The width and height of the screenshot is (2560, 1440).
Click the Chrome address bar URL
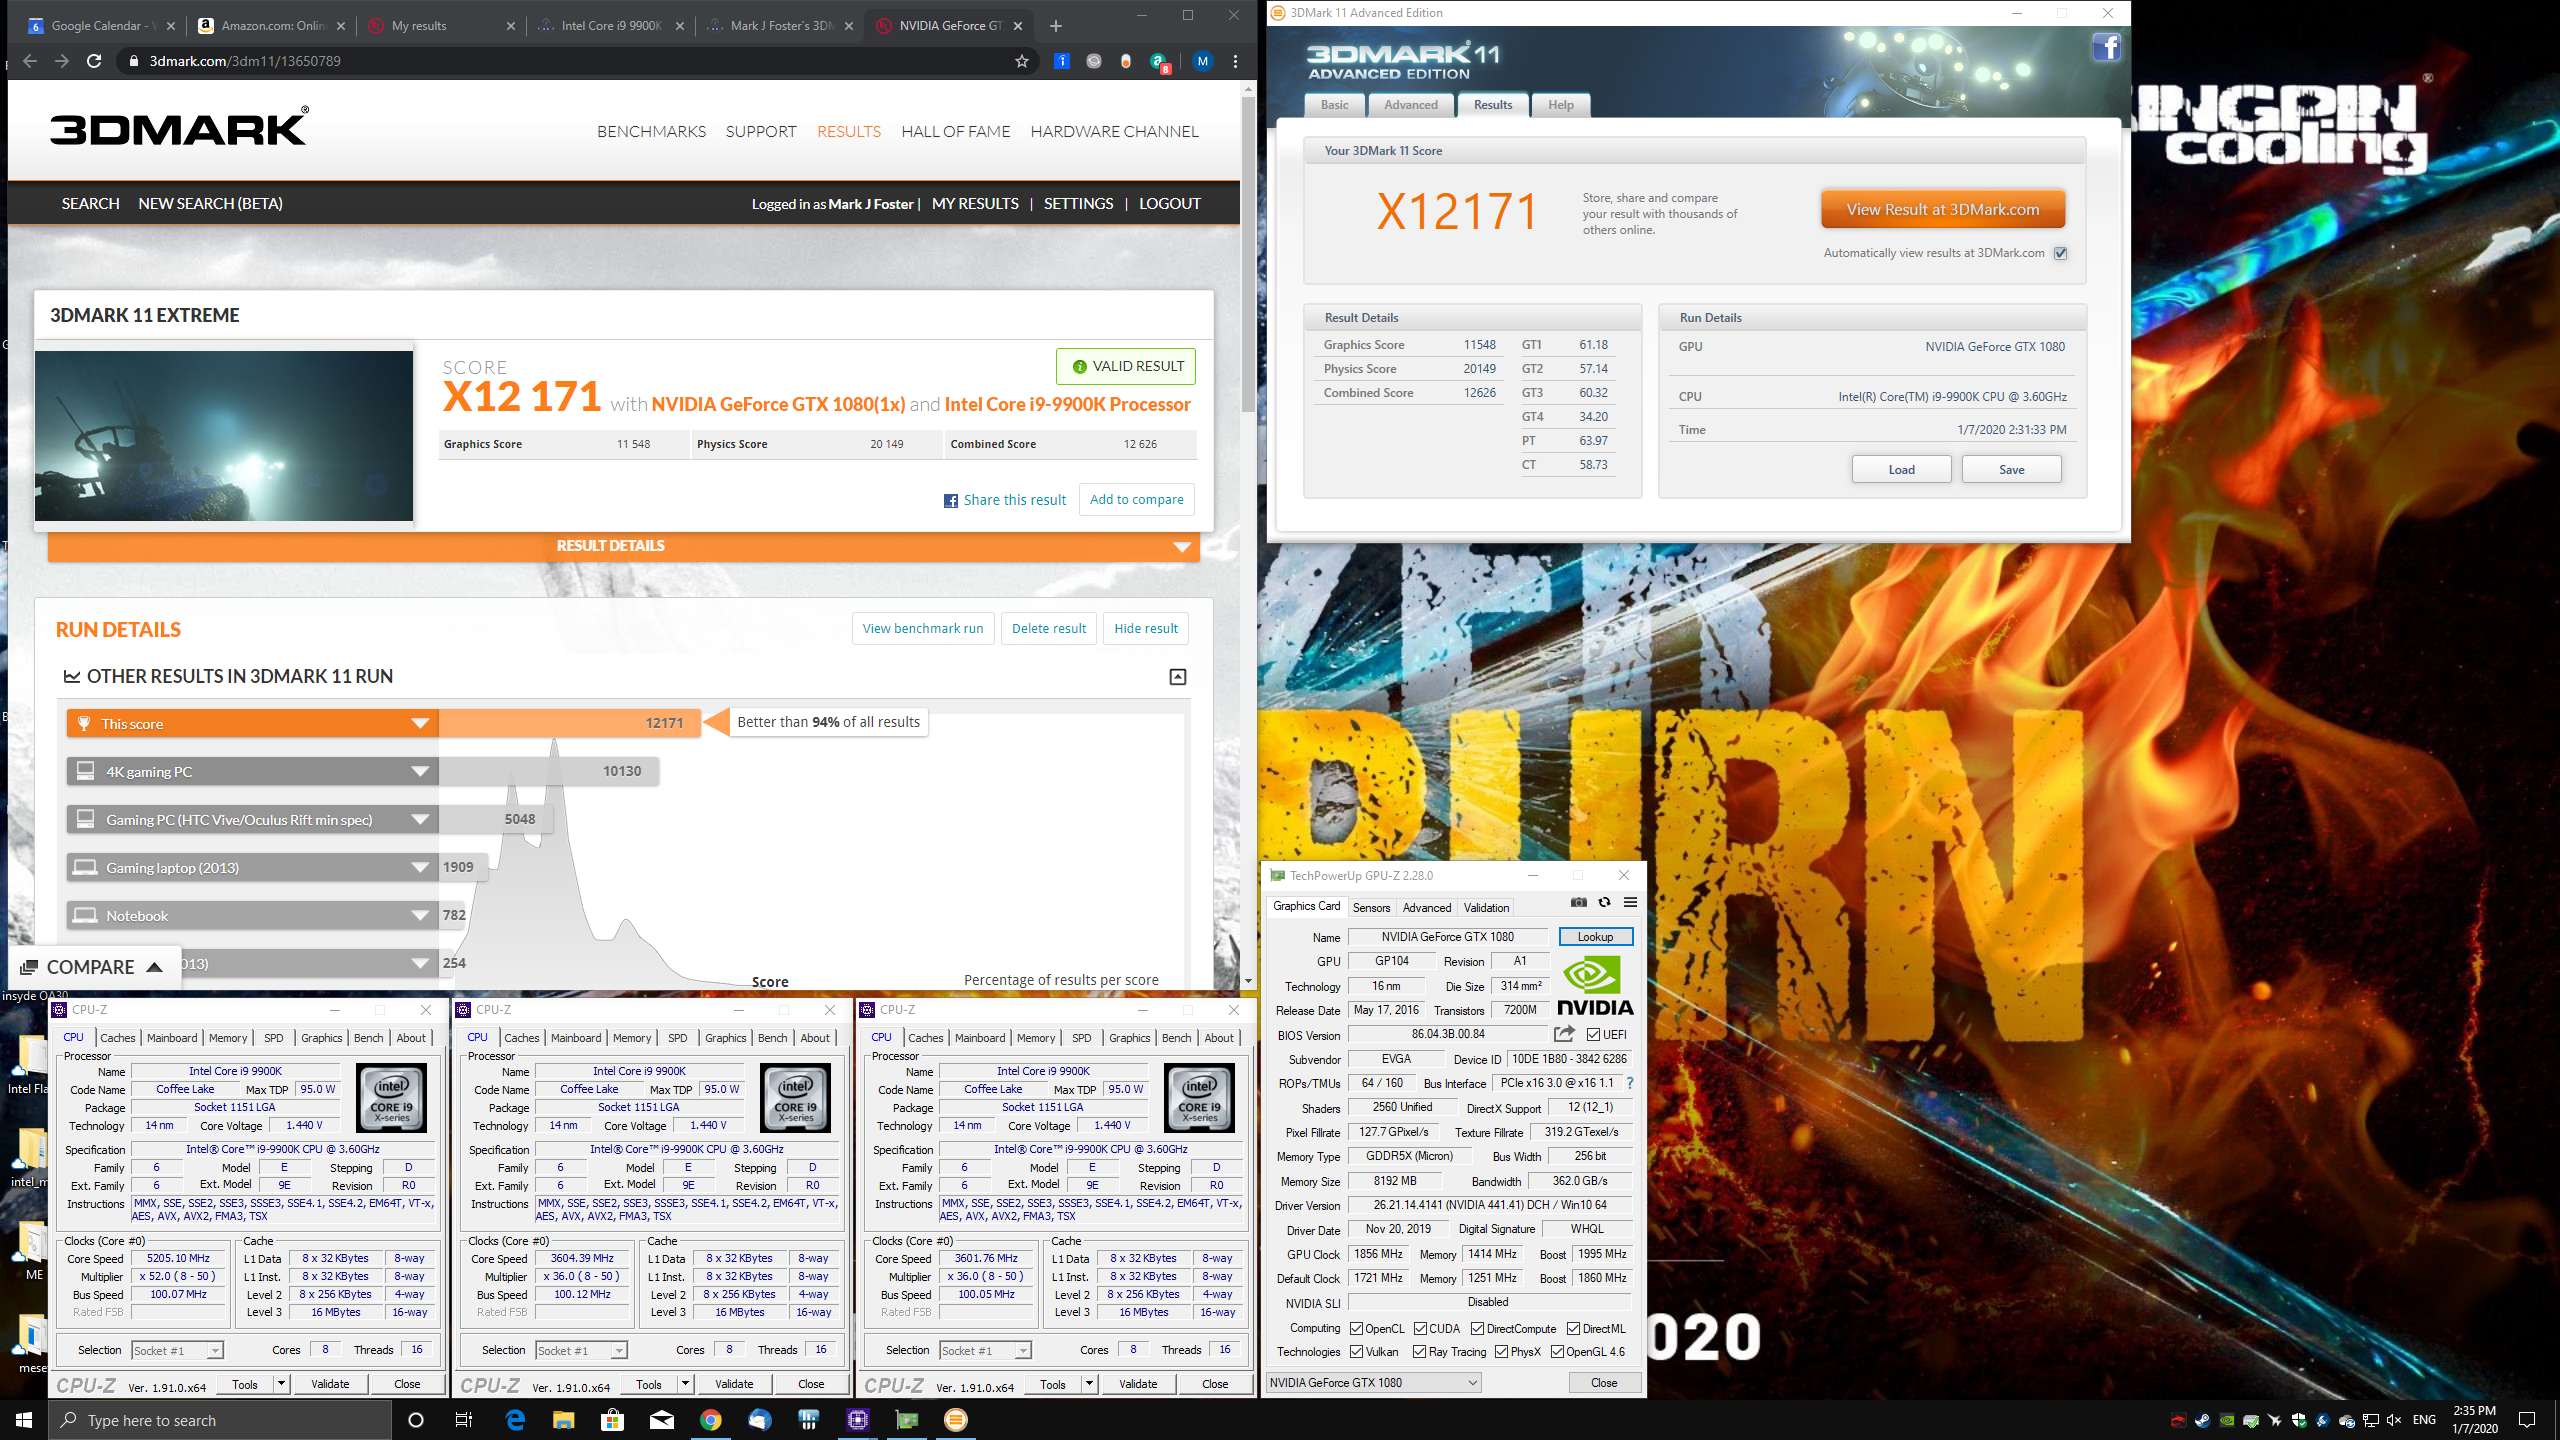245,61
